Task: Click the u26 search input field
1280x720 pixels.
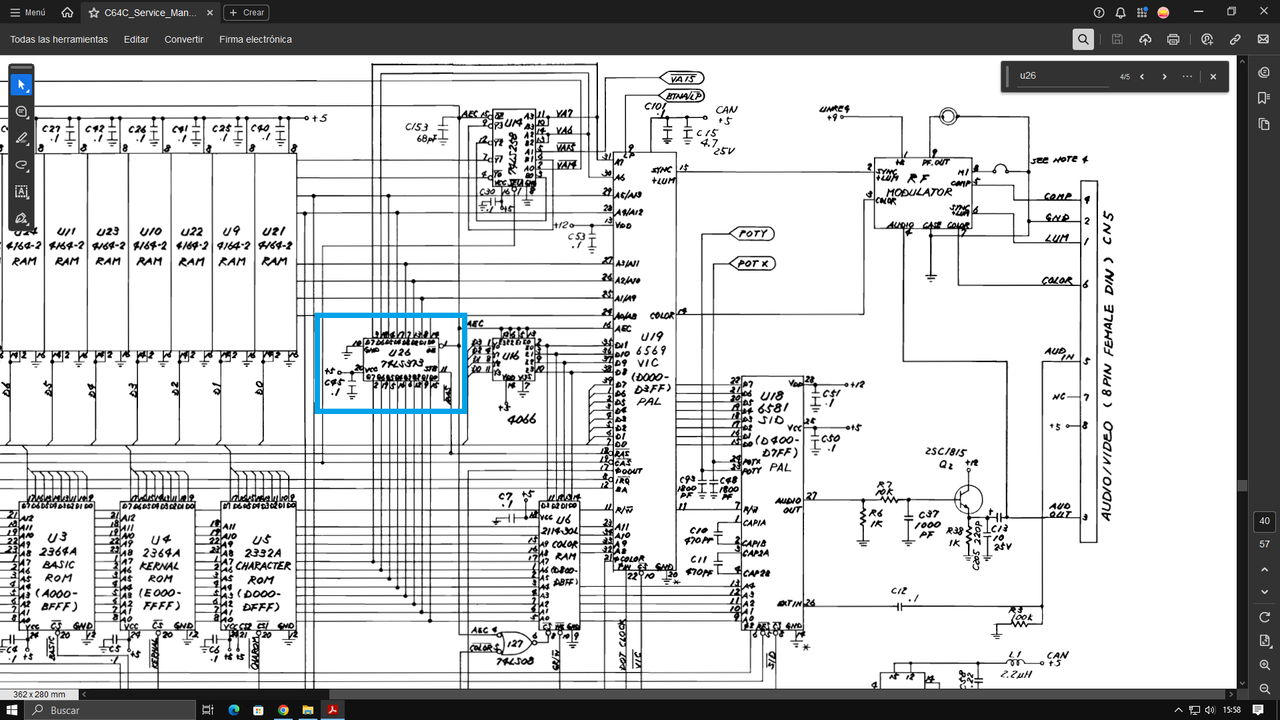Action: point(1062,76)
